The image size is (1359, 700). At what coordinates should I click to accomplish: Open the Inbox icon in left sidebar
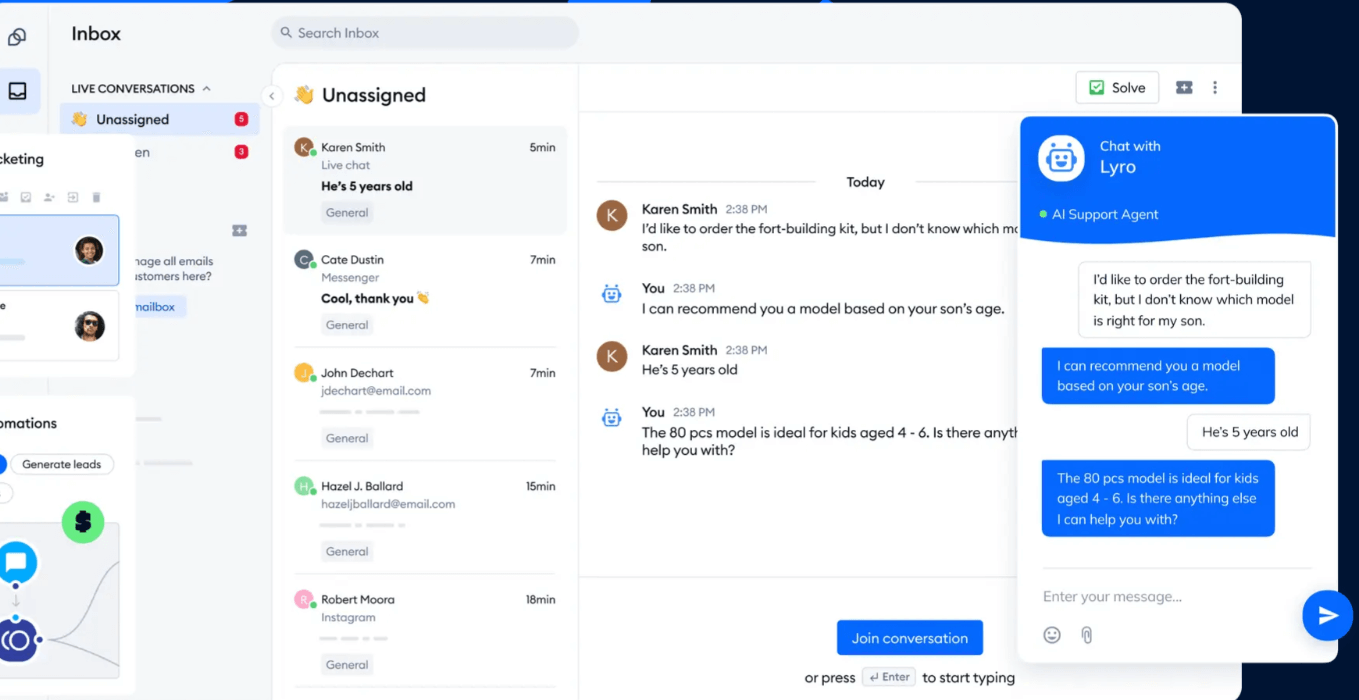18,91
